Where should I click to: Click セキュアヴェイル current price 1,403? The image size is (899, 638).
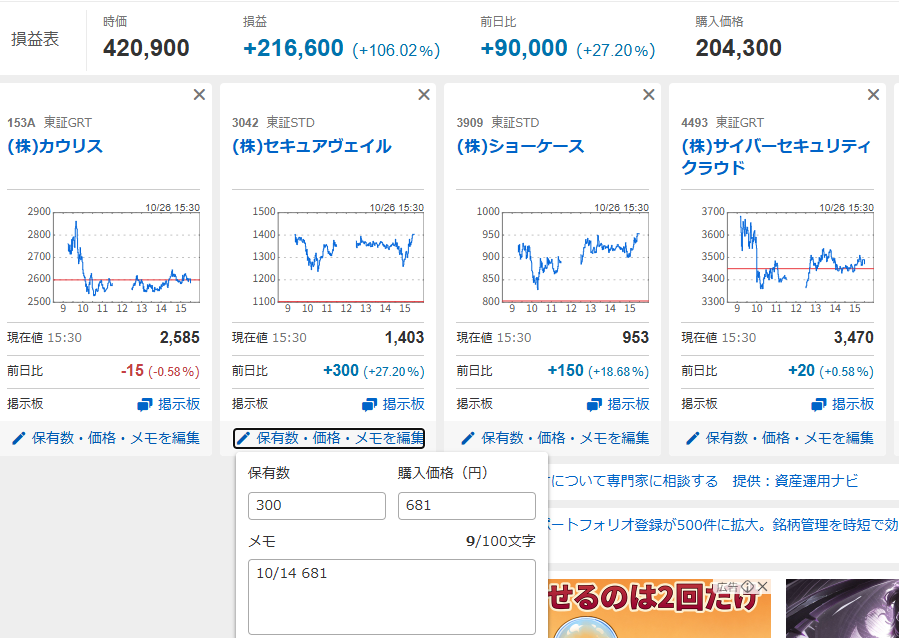404,338
